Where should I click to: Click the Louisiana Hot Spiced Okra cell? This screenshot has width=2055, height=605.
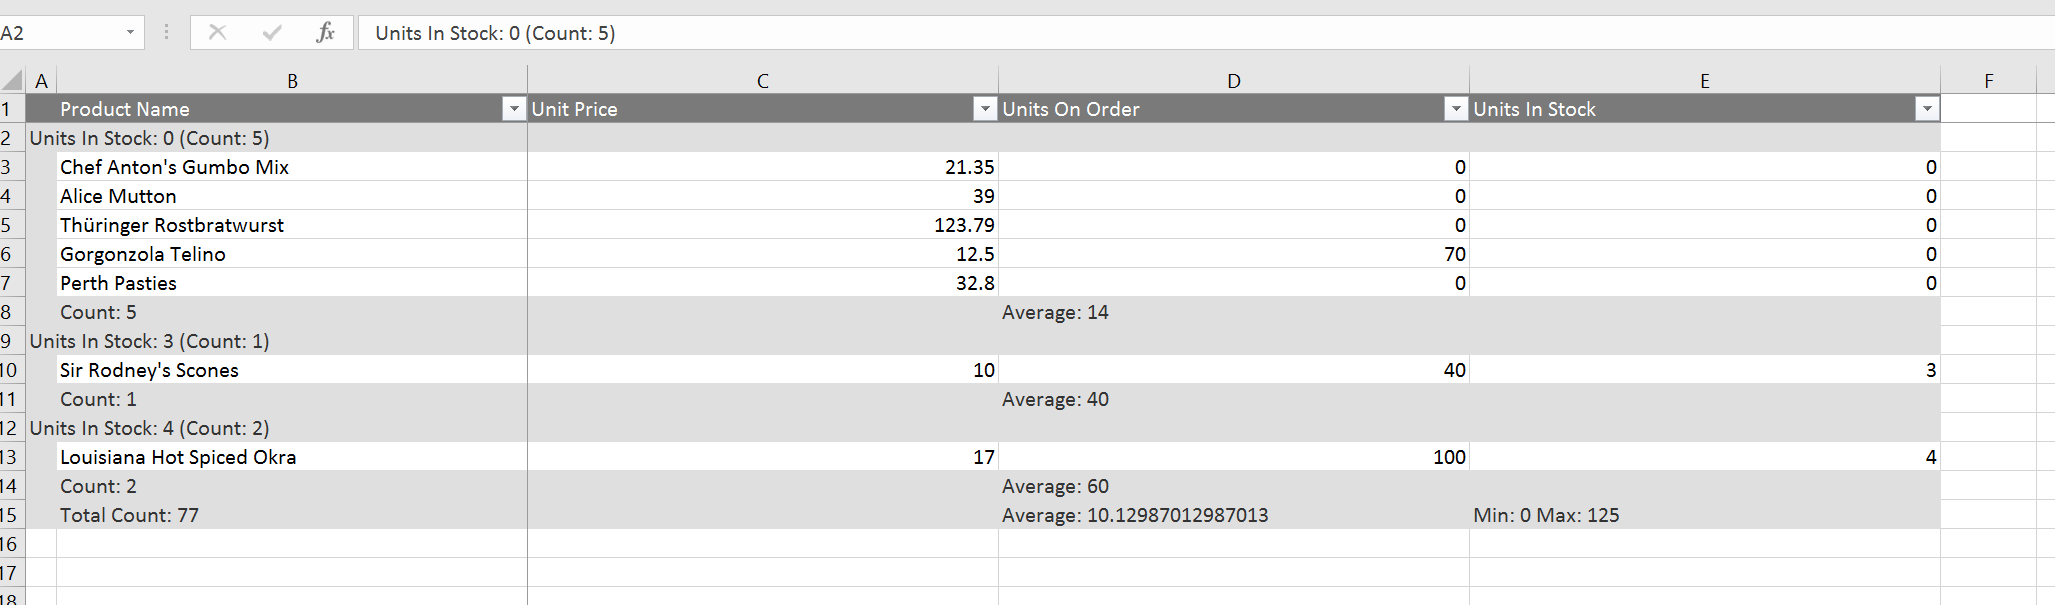pos(290,457)
